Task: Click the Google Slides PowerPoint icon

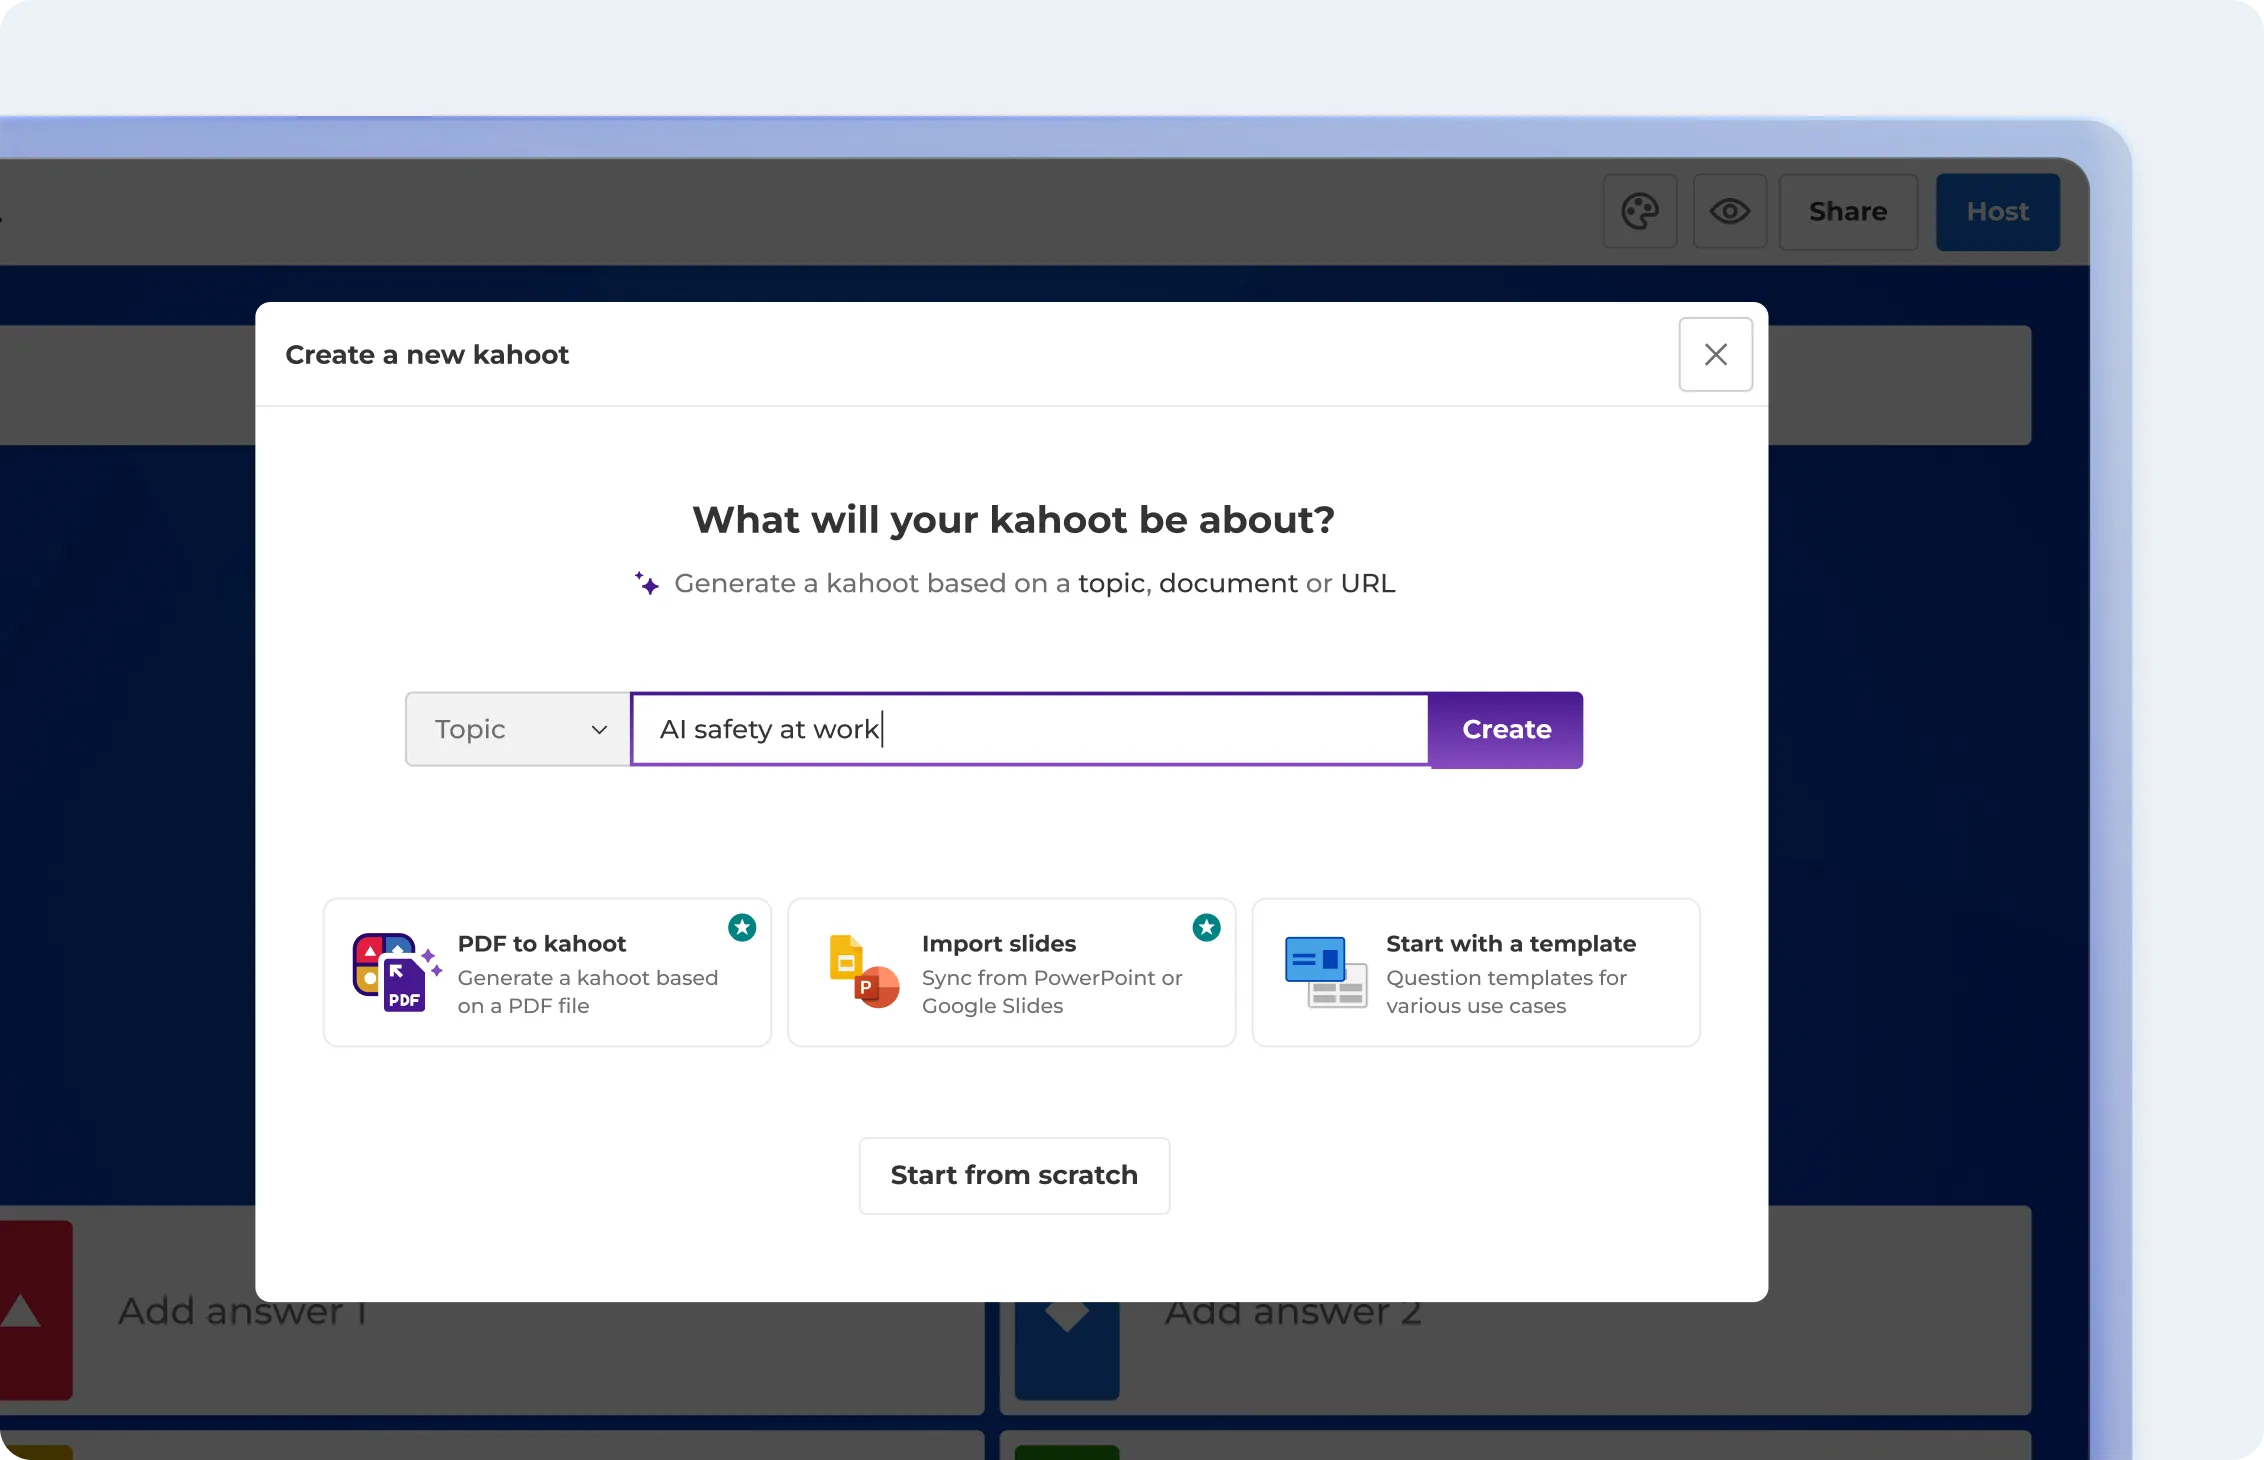Action: tap(864, 972)
